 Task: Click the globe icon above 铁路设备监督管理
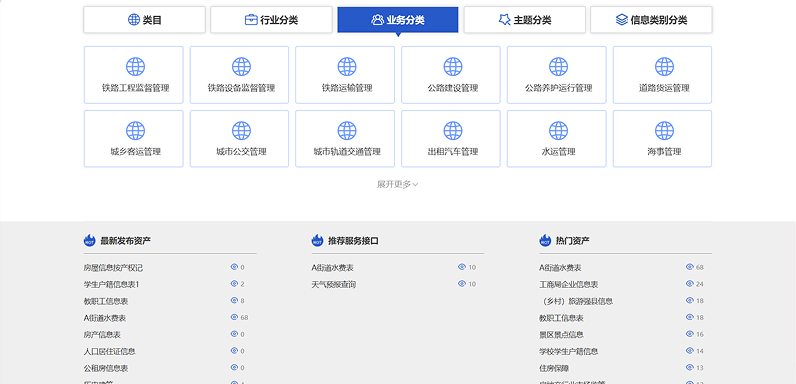(241, 67)
